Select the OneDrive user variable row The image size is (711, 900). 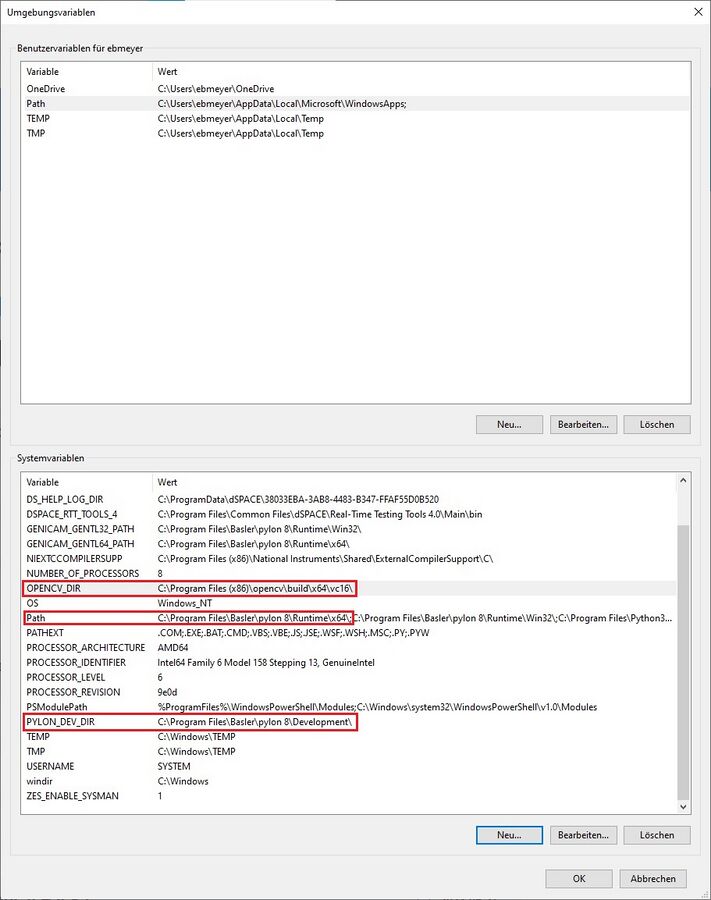[x=45, y=89]
